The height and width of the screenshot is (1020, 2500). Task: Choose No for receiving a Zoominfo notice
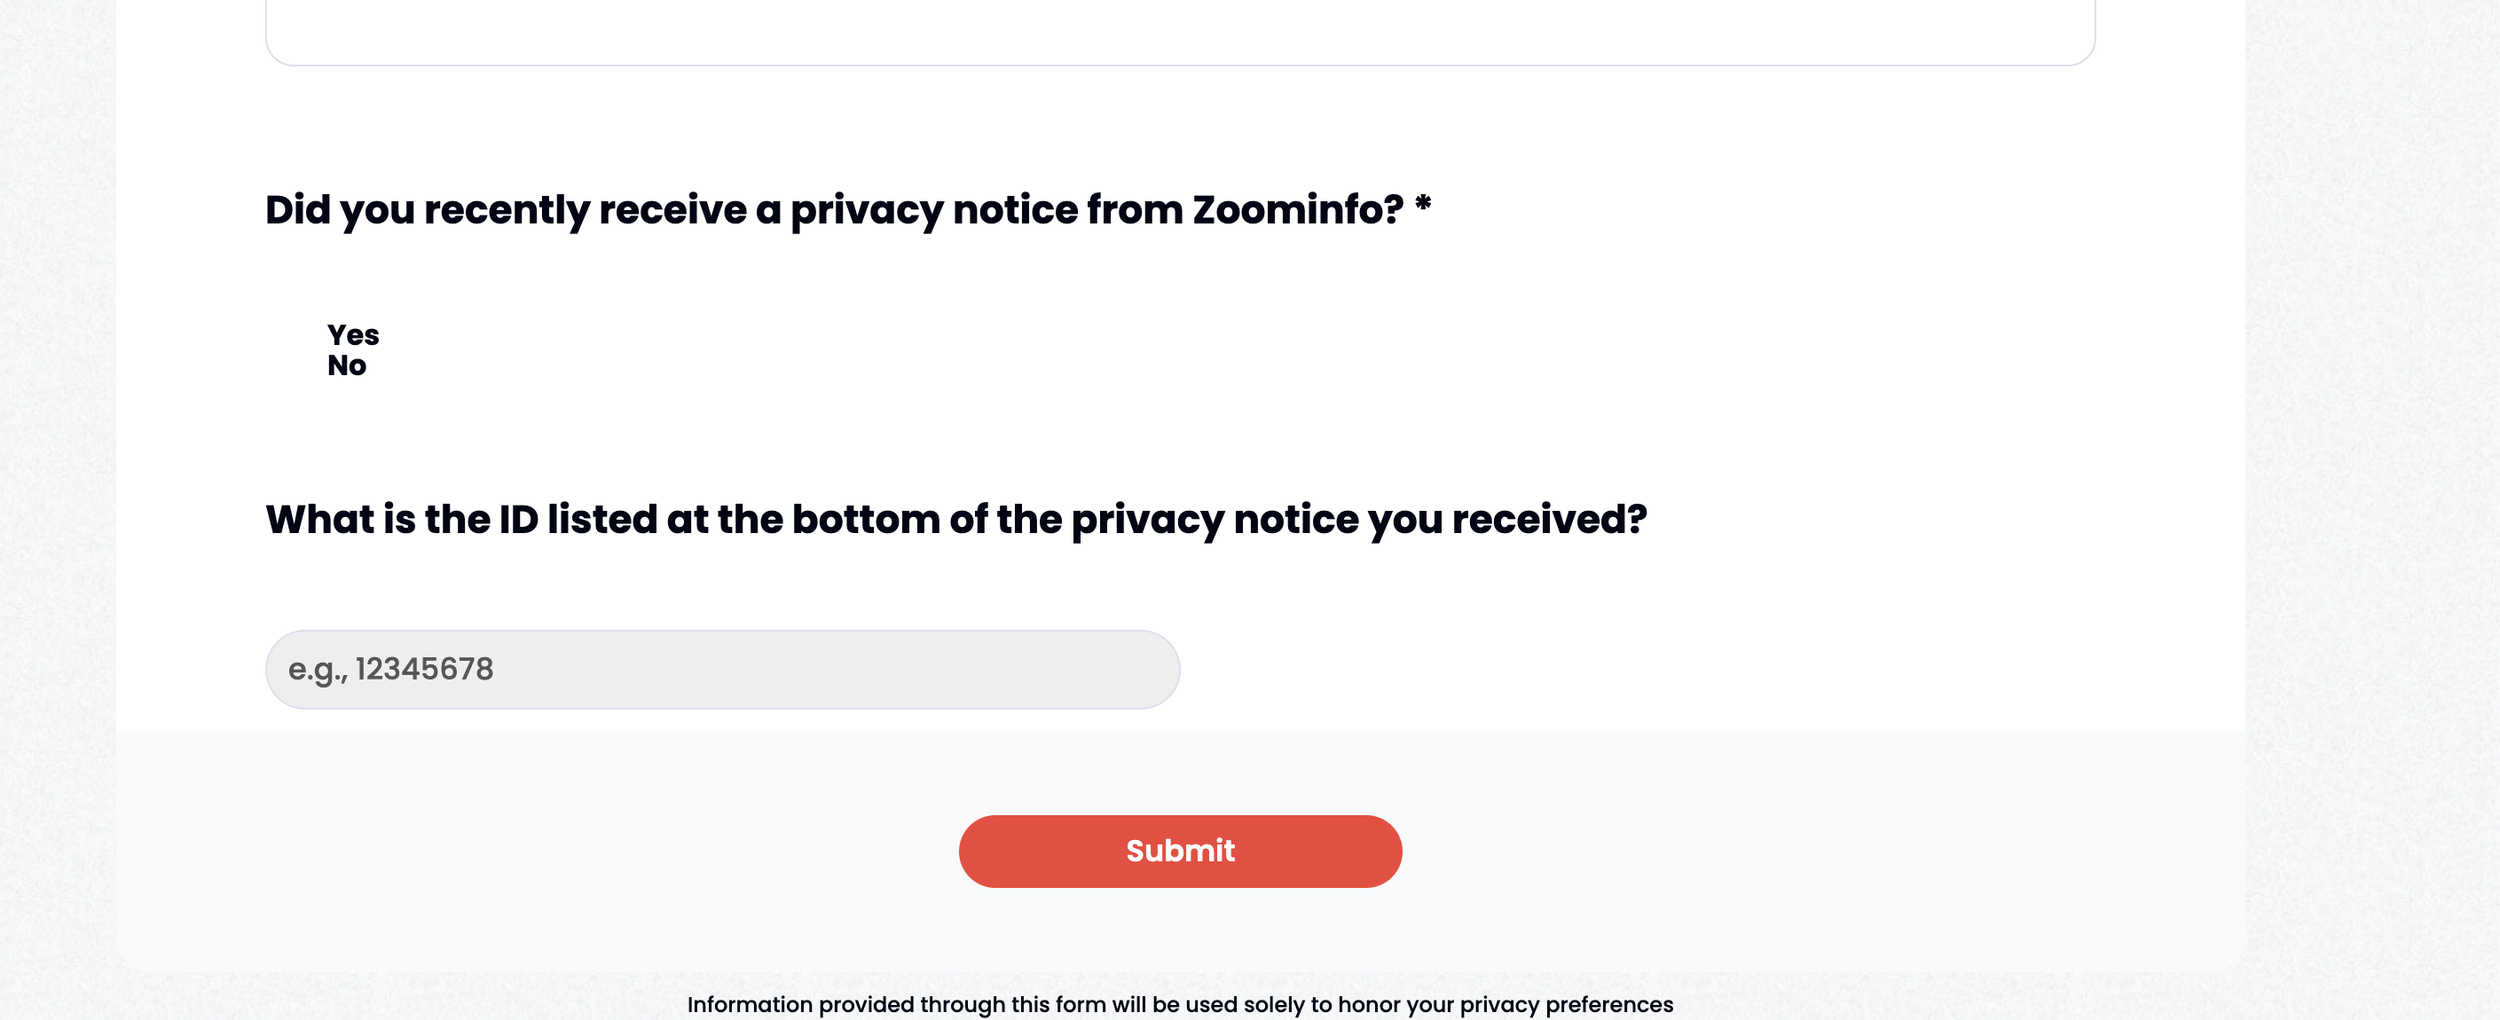click(346, 366)
